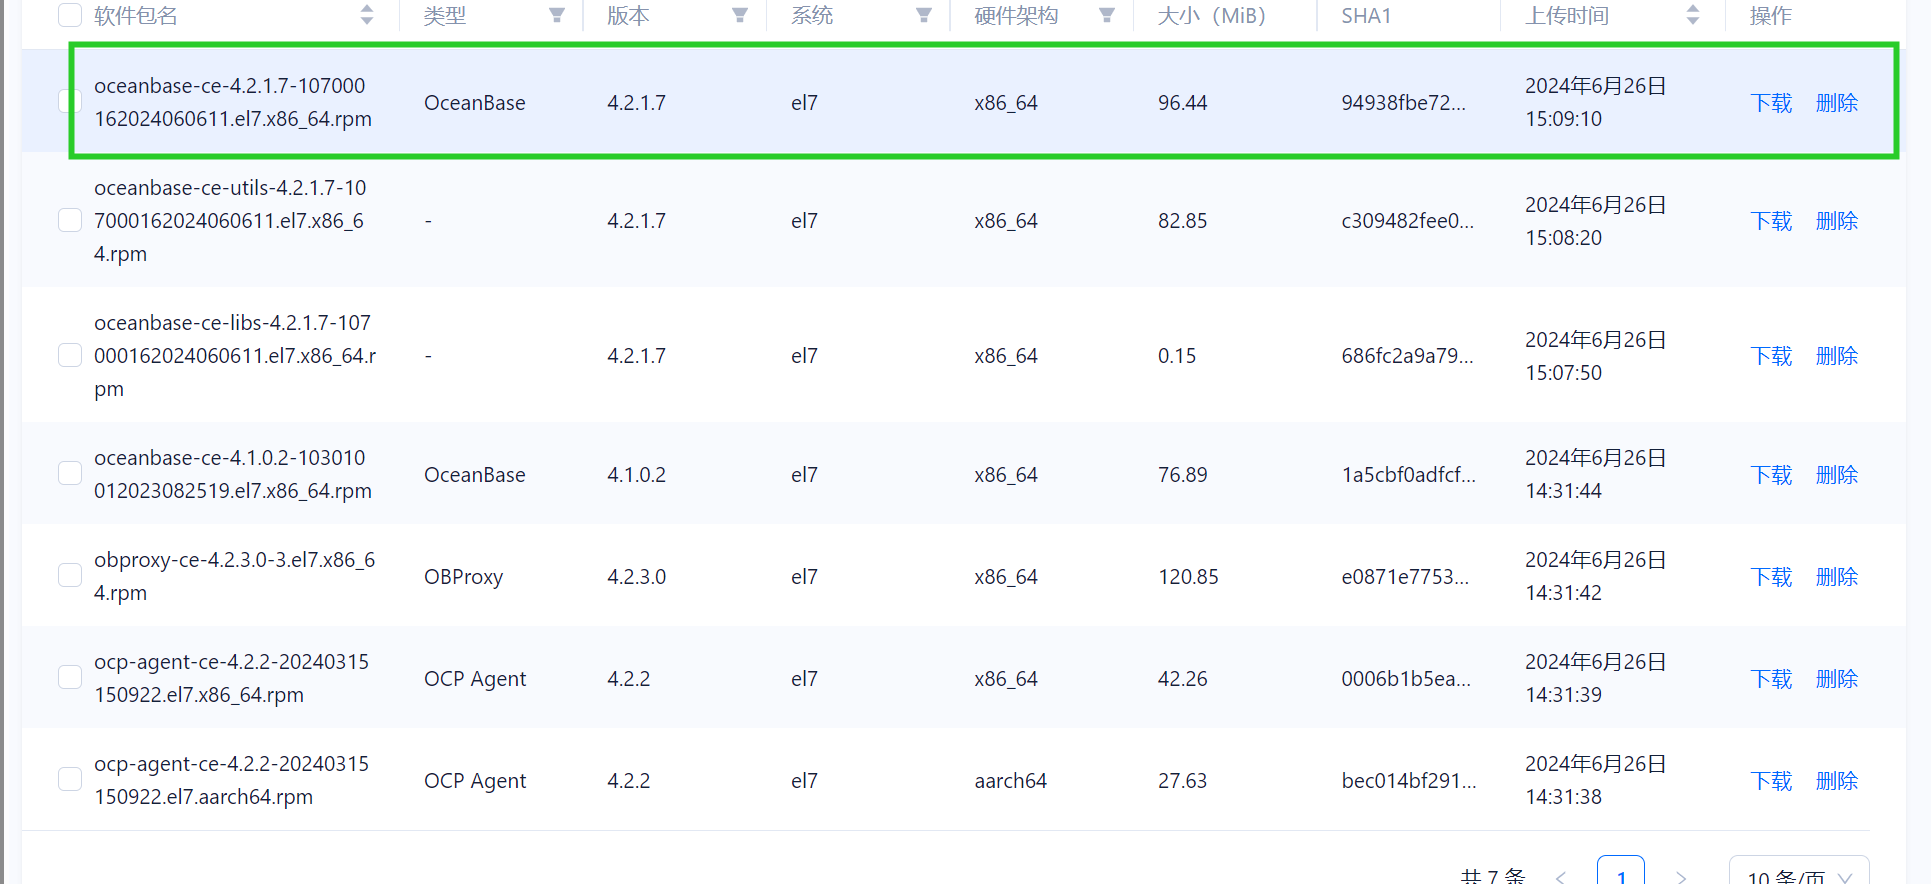Download the obproxy-ce-4.2.3.0 package
This screenshot has height=884, width=1931.
pos(1771,577)
